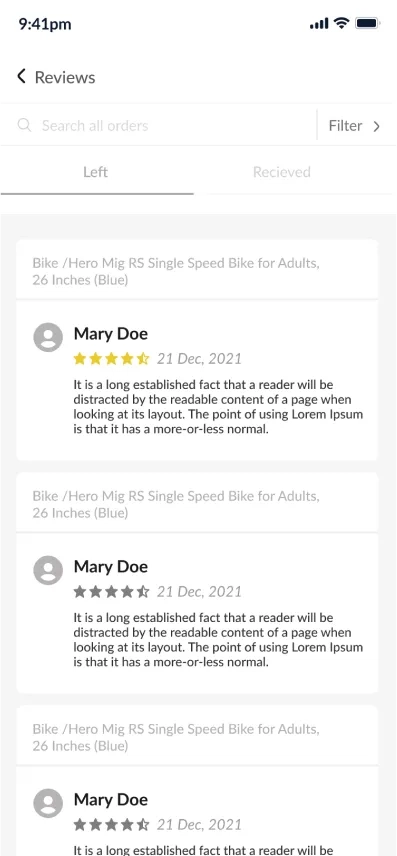Open third Hero Mig RS bike product title
The image size is (397, 856).
pos(176,737)
